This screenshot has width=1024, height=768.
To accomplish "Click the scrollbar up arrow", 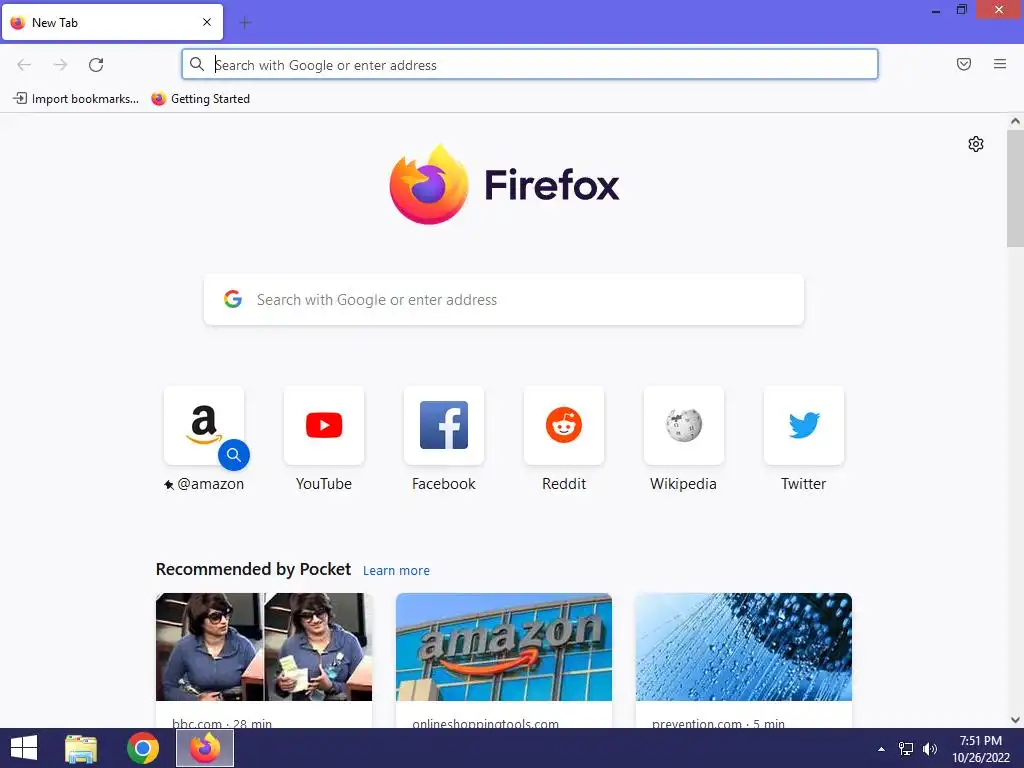I will [1015, 121].
